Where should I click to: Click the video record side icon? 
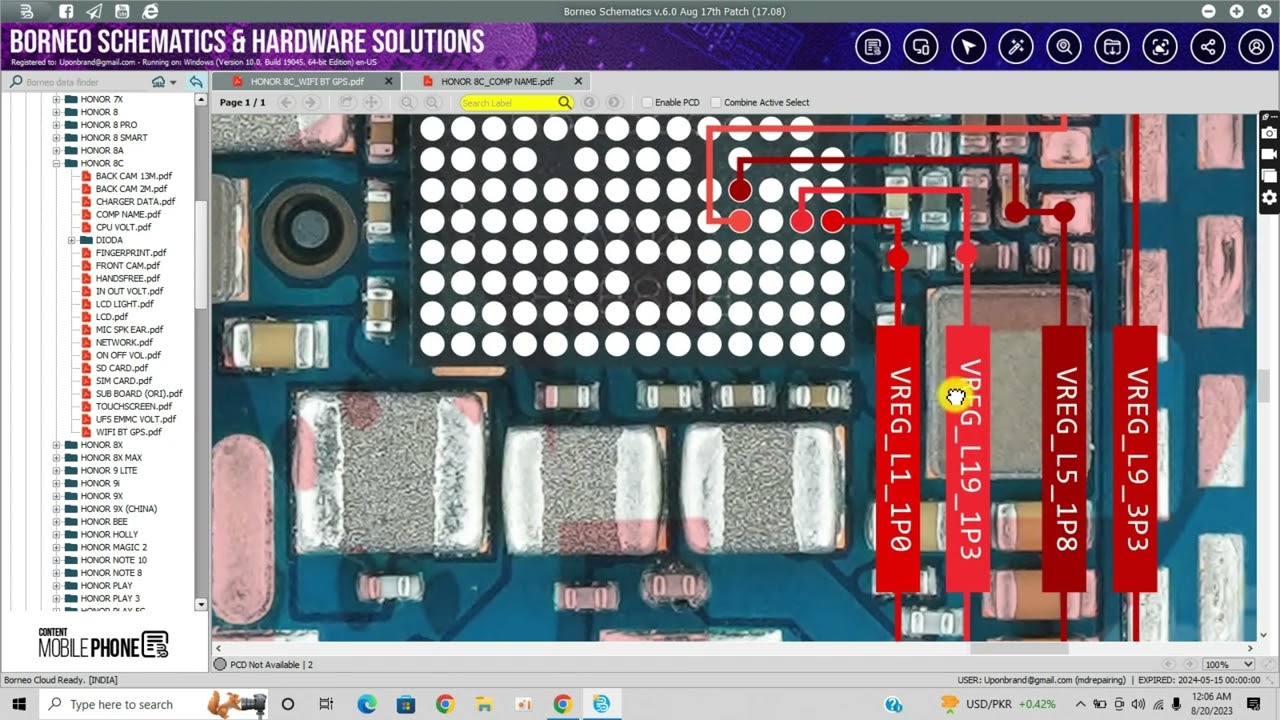click(1269, 154)
